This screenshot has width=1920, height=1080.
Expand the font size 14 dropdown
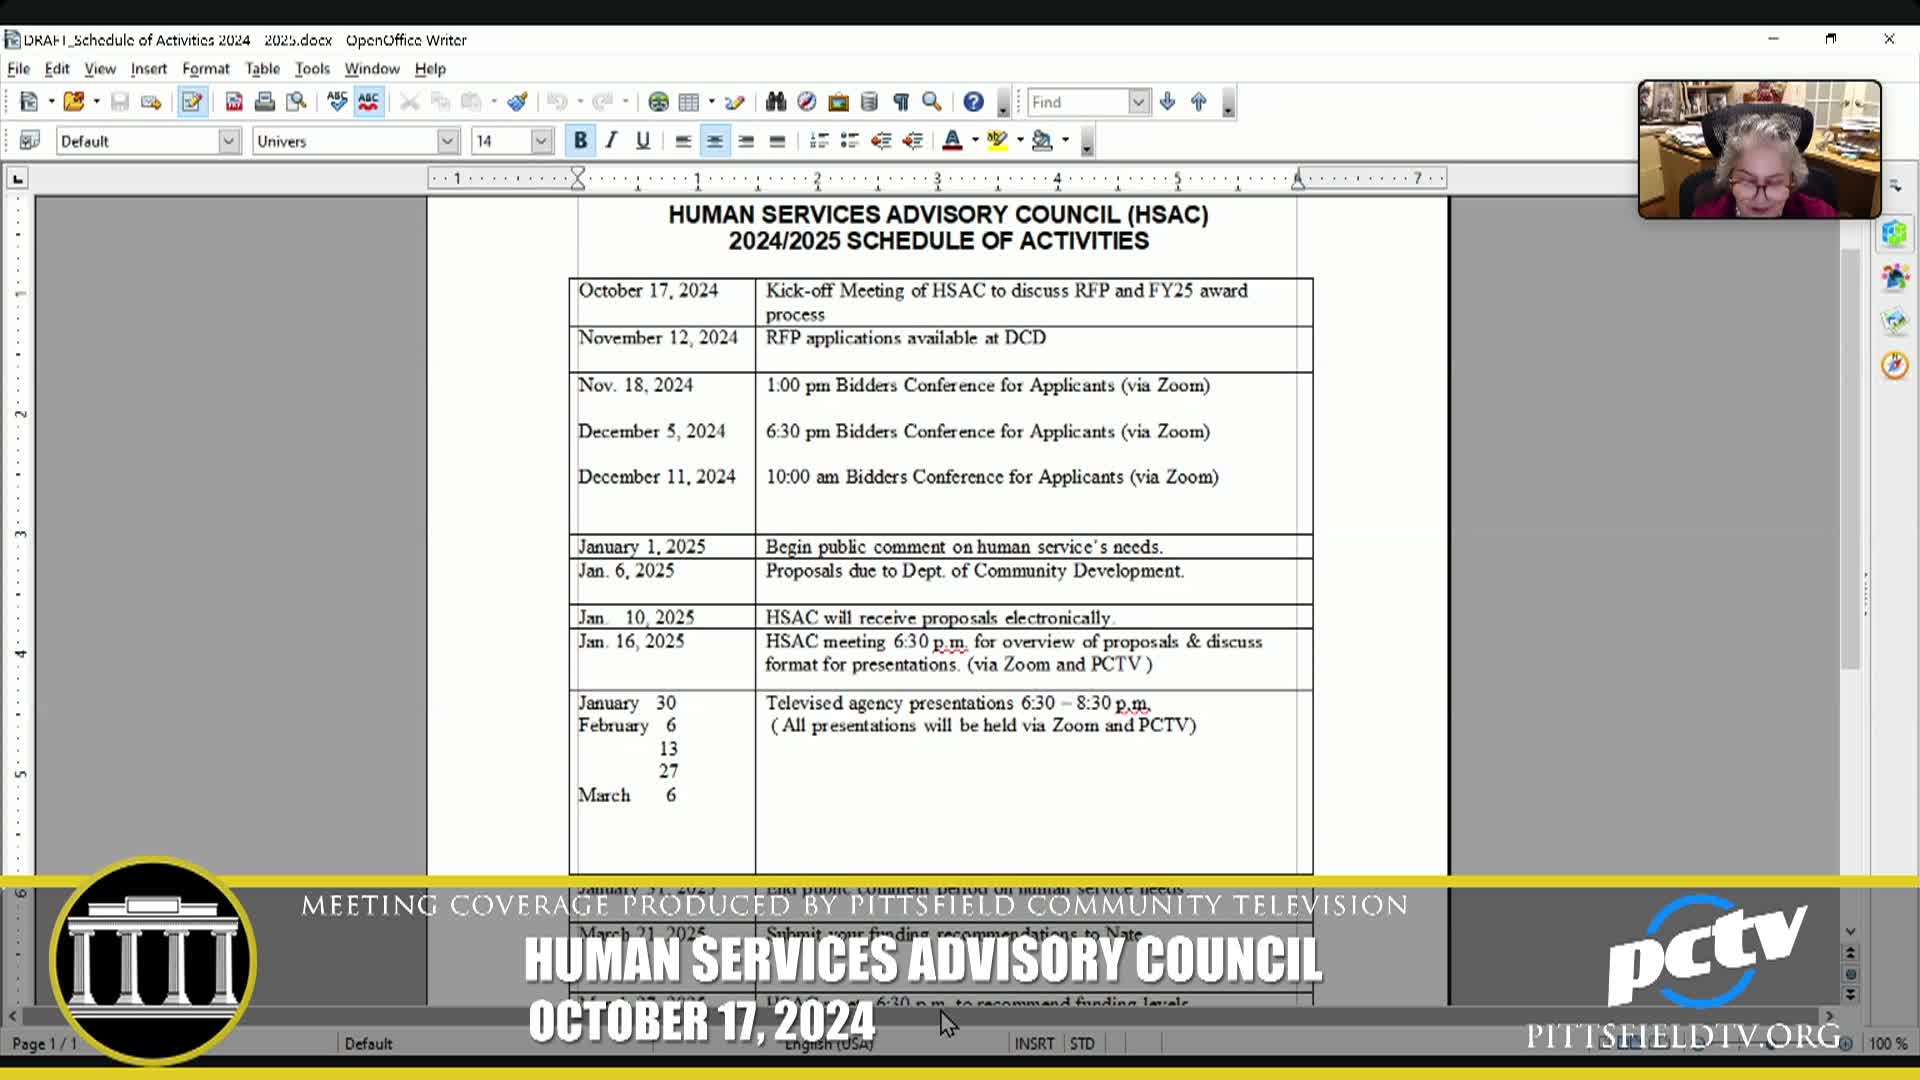[x=541, y=141]
